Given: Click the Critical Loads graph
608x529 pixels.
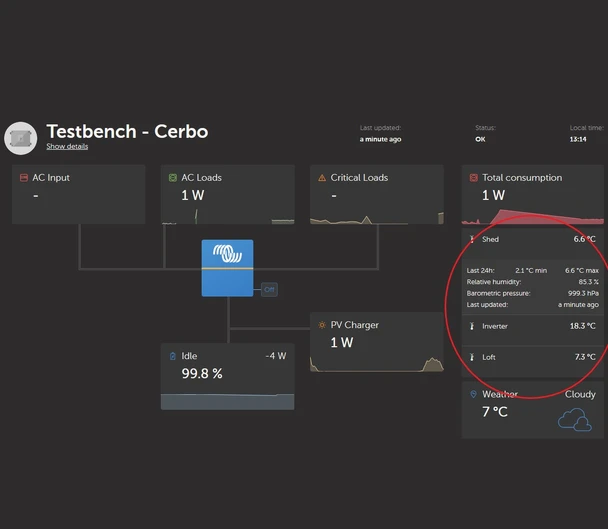Looking at the screenshot, I should click(377, 218).
